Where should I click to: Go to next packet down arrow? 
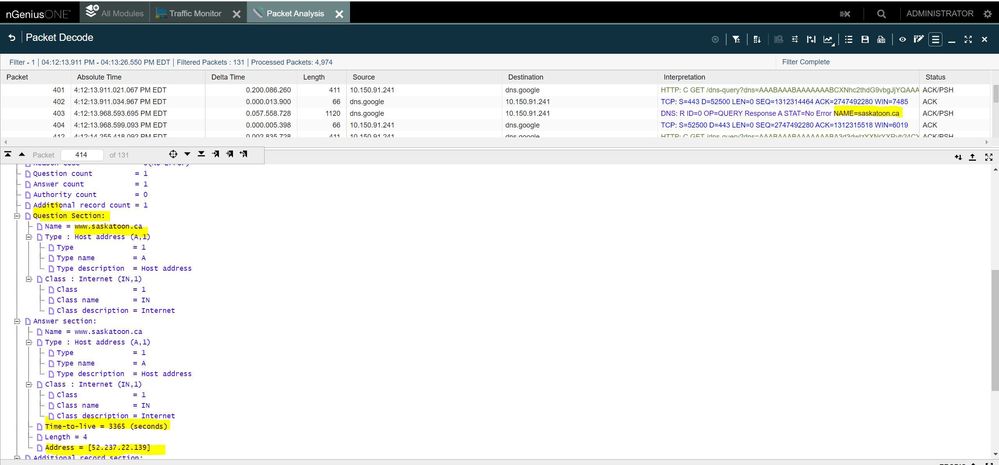pos(187,154)
